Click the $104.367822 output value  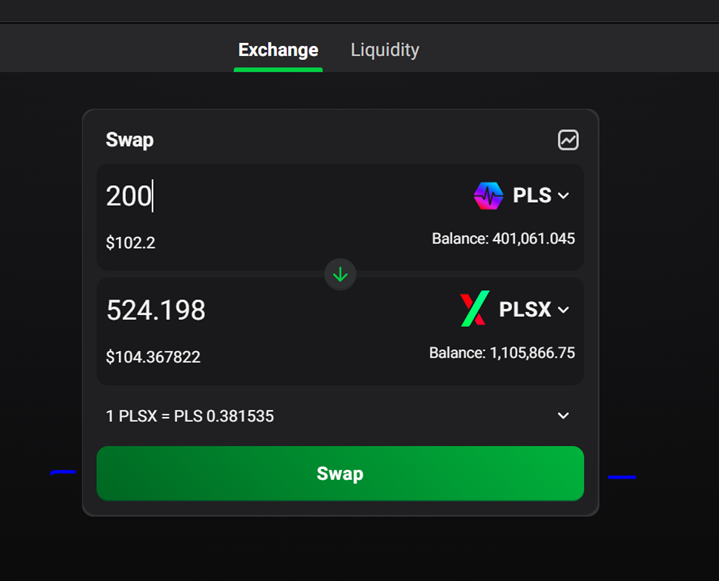tap(153, 357)
